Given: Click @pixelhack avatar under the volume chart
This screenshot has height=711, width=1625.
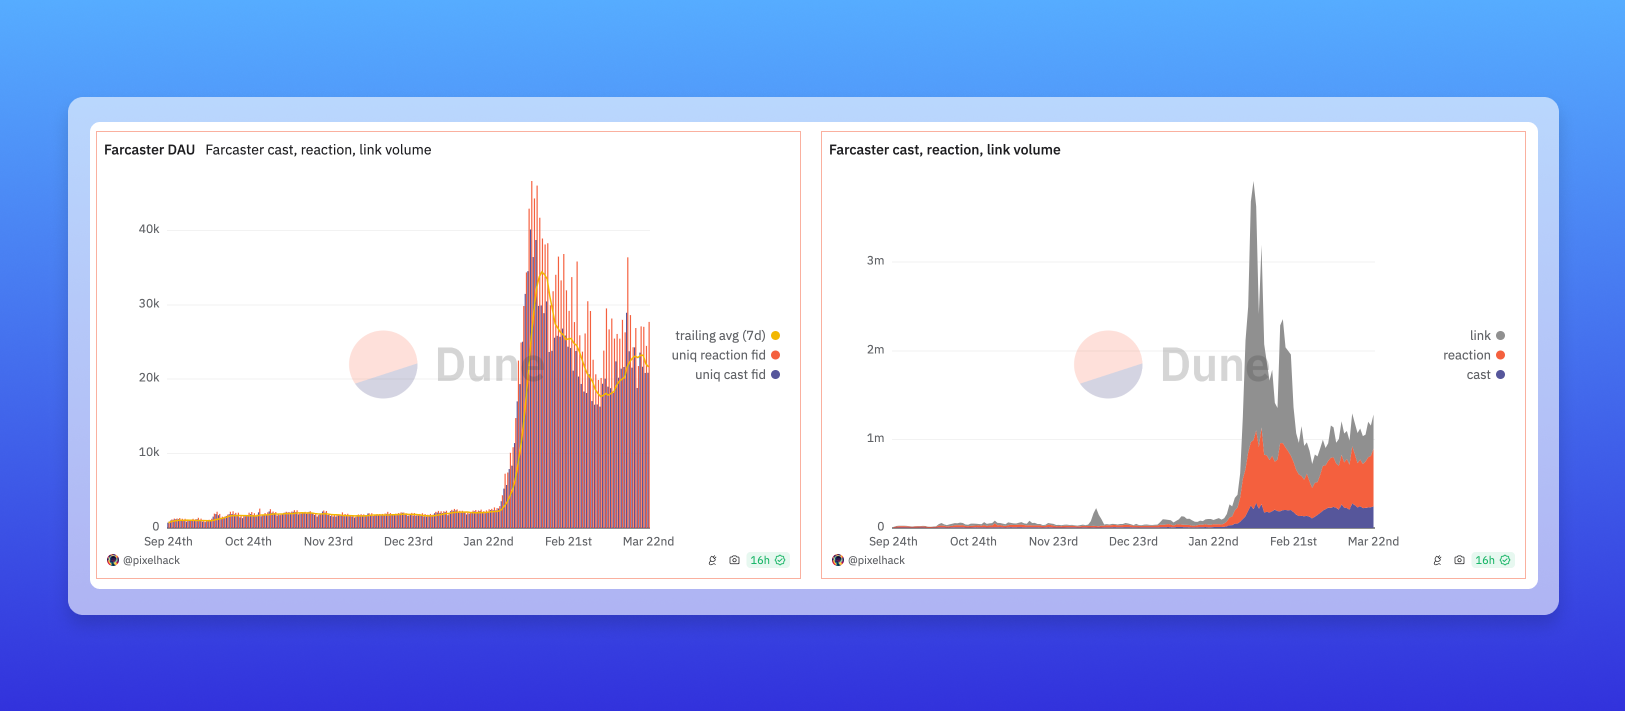Looking at the screenshot, I should coord(838,561).
